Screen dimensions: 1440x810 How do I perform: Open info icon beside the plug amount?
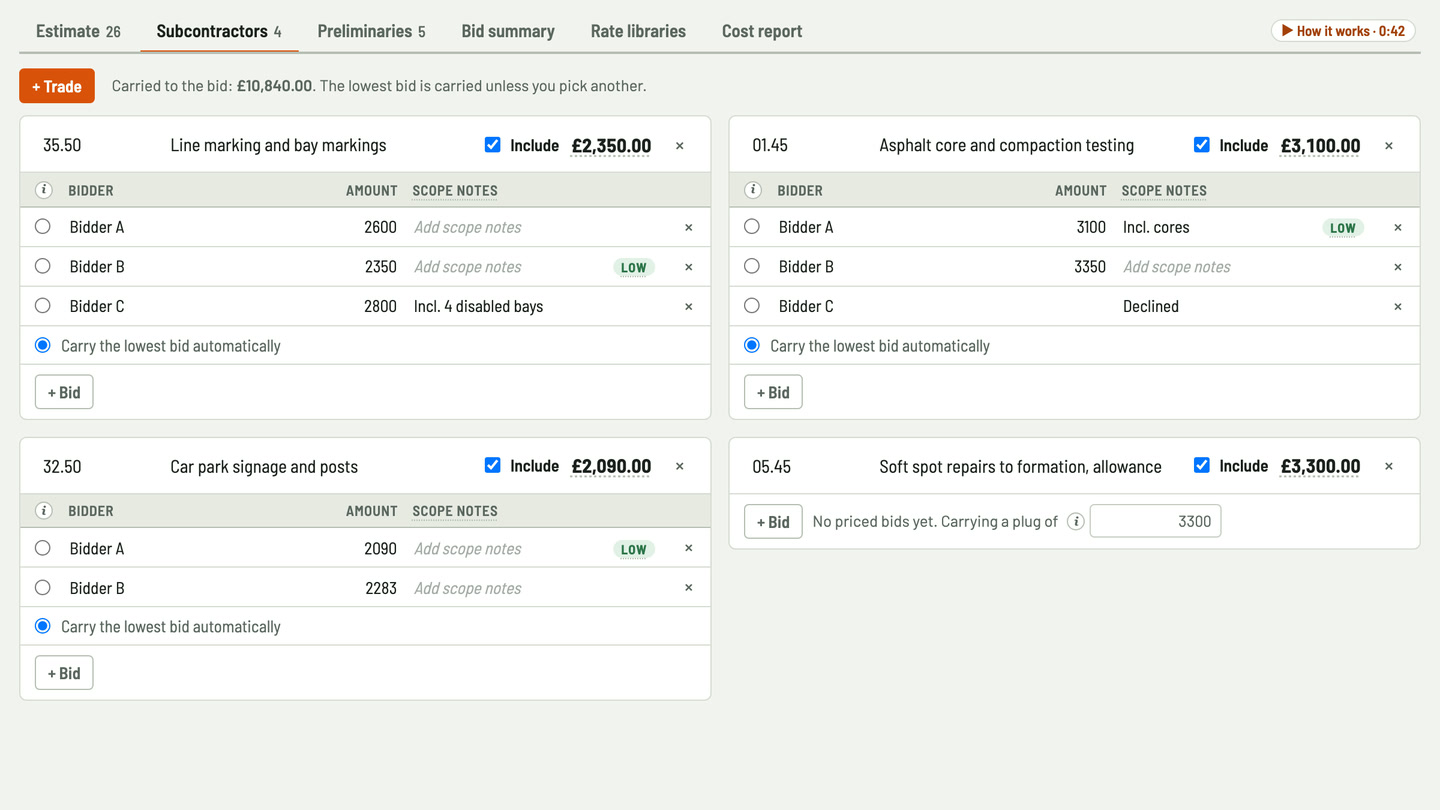pyautogui.click(x=1076, y=521)
